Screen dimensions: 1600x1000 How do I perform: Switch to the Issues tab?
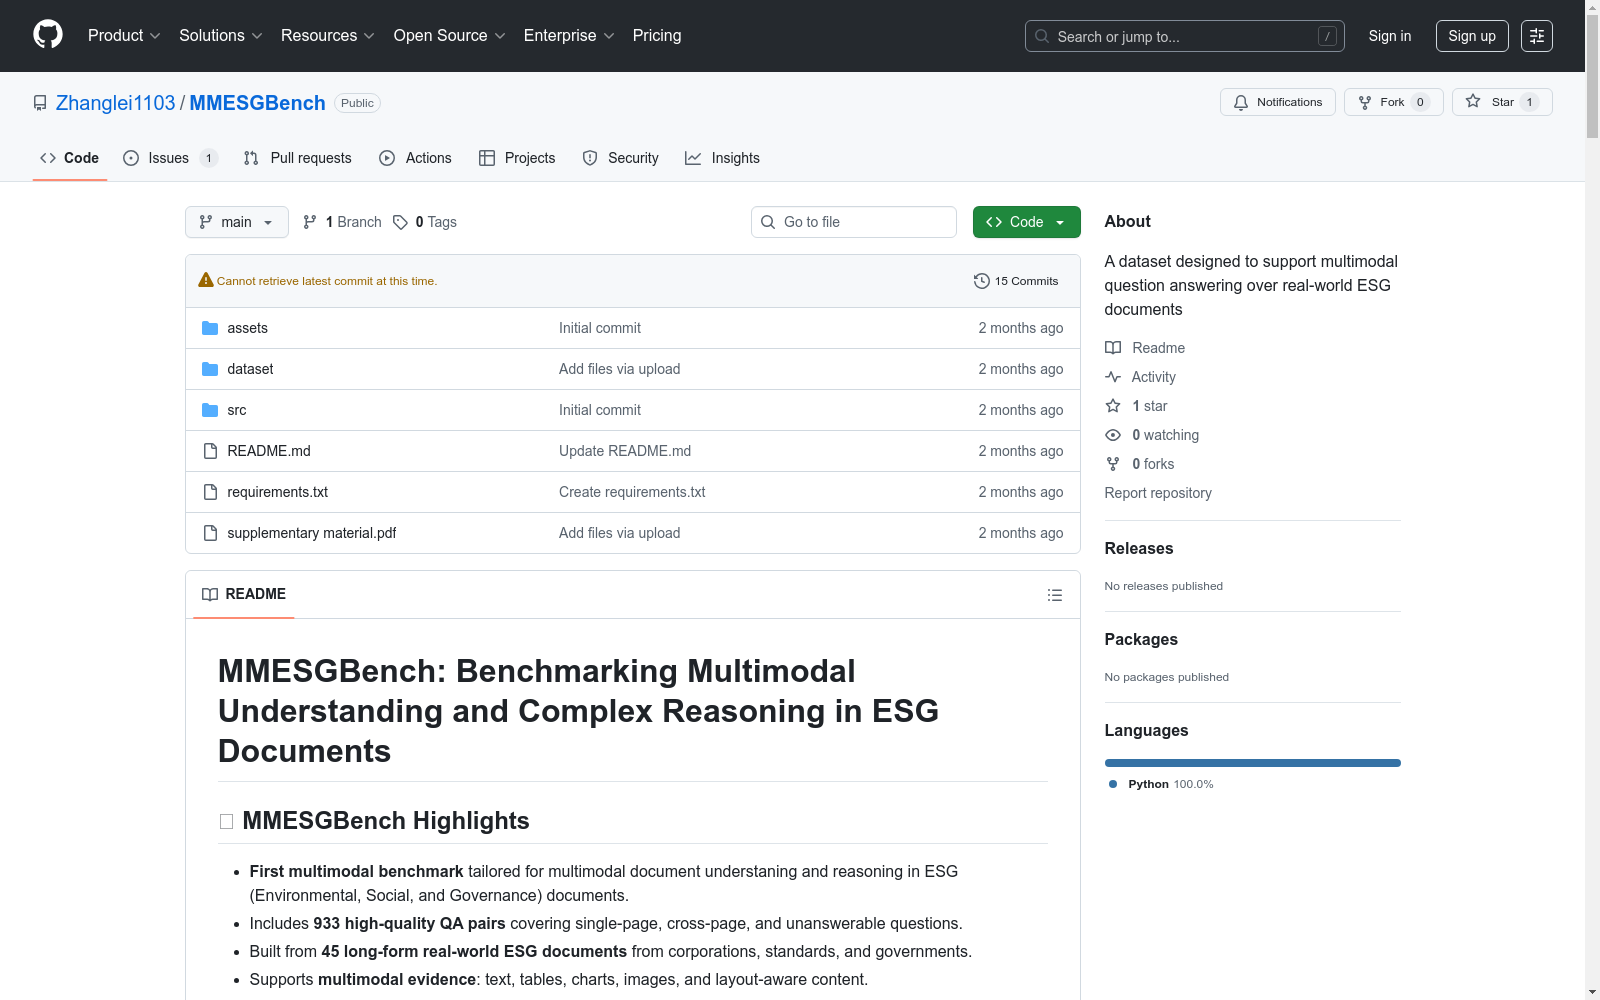click(x=170, y=158)
